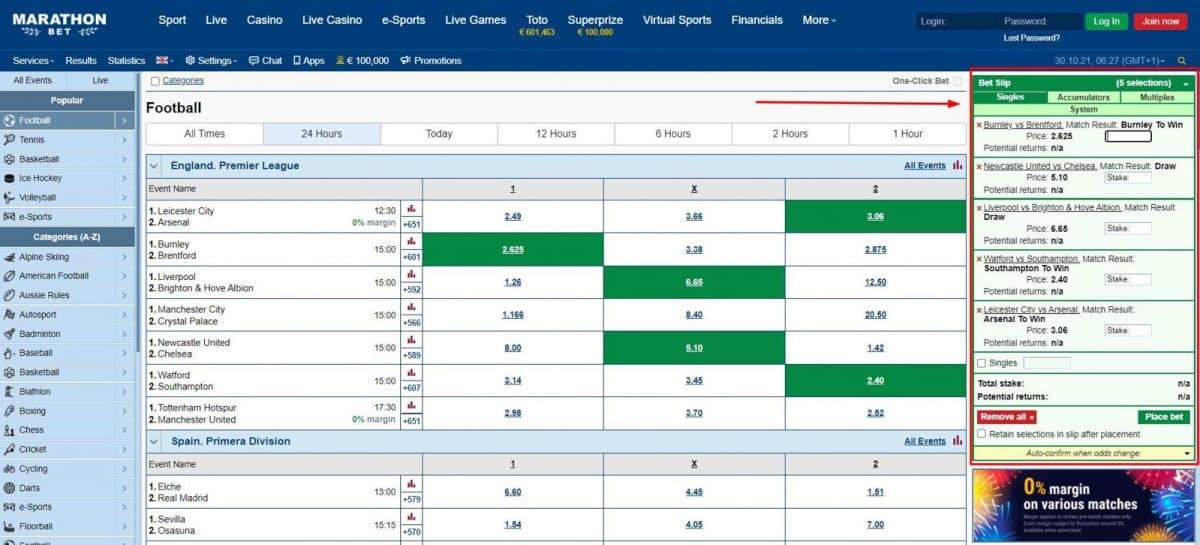Check Retain selections in slip after placement
This screenshot has width=1200, height=545.
pos(981,434)
